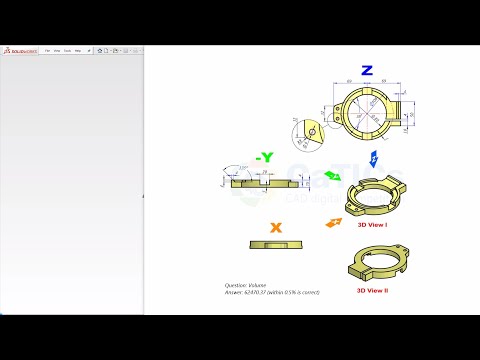Click the greyed-out Print icon
This screenshot has height=360, width=480.
click(x=135, y=51)
